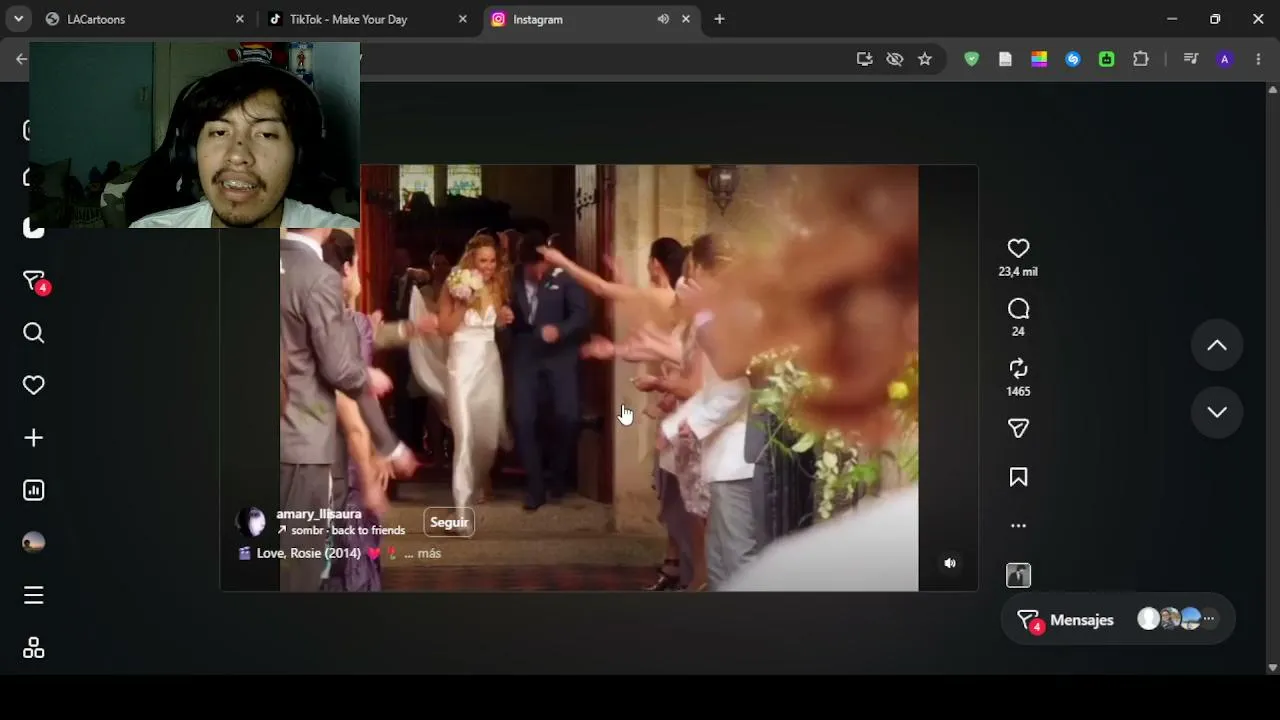Open the reel's audio thumbnail below the more options

coord(1018,575)
